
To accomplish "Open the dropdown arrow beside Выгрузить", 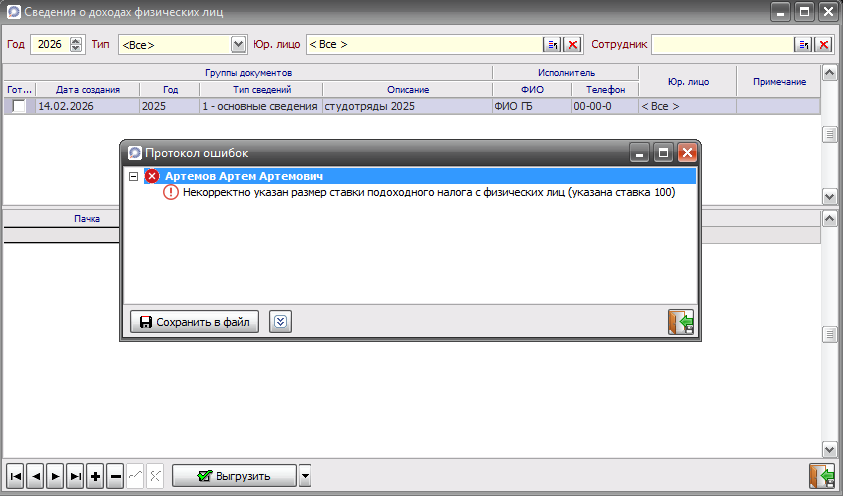I will [x=305, y=476].
